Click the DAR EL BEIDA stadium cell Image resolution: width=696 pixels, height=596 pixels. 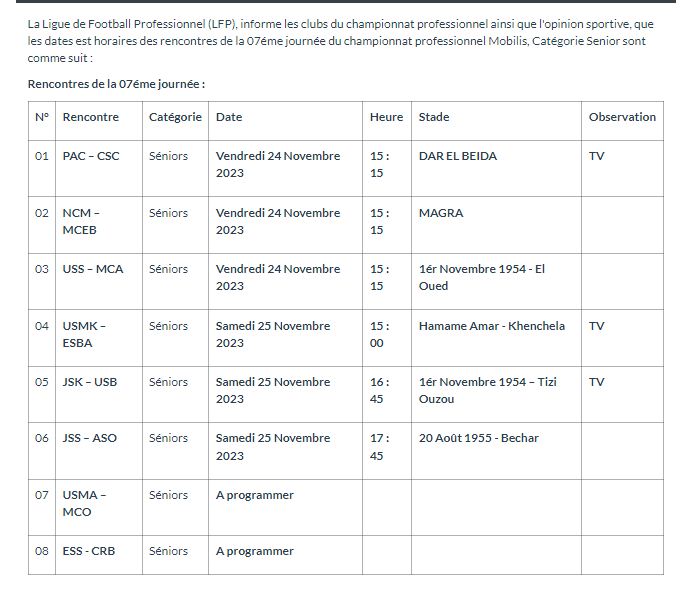(457, 156)
